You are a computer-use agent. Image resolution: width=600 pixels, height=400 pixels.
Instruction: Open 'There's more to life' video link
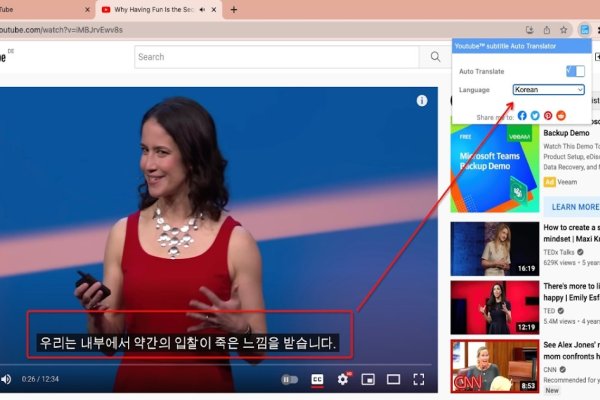[572, 293]
